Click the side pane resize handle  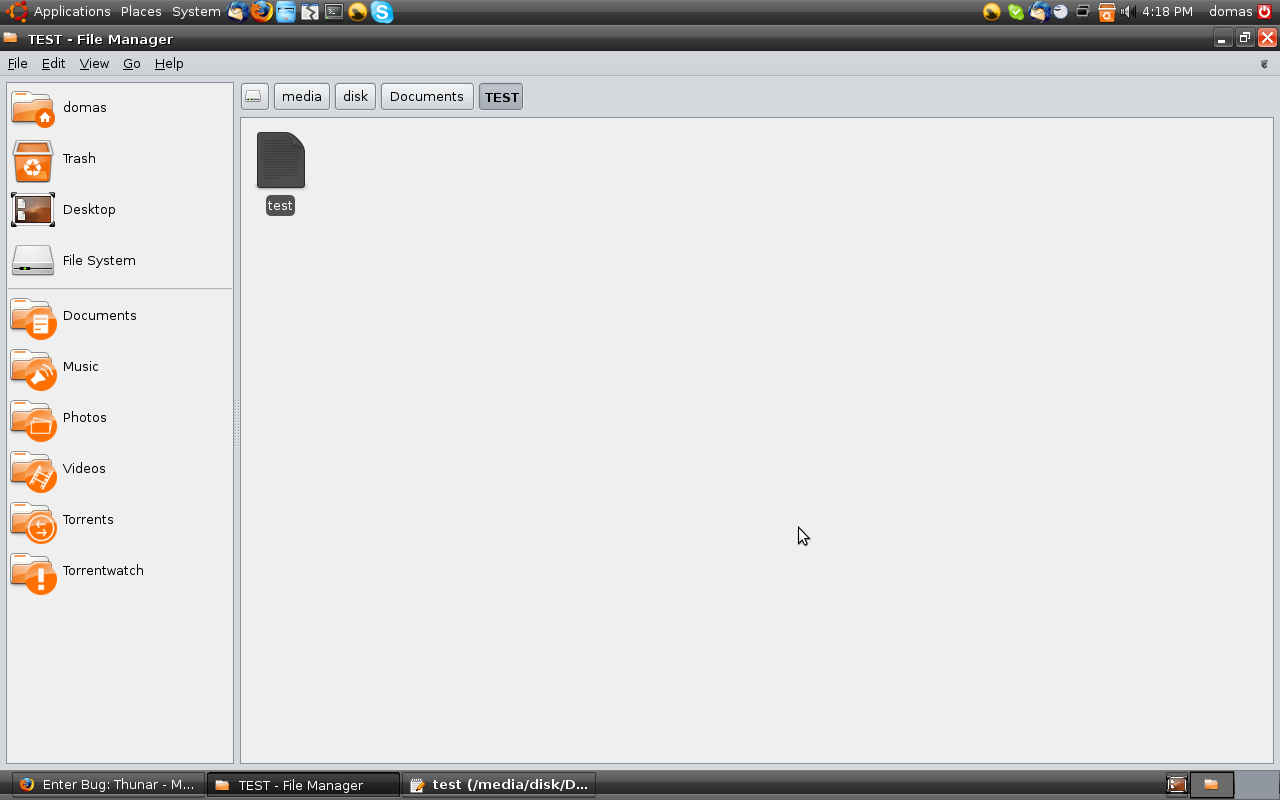(237, 423)
